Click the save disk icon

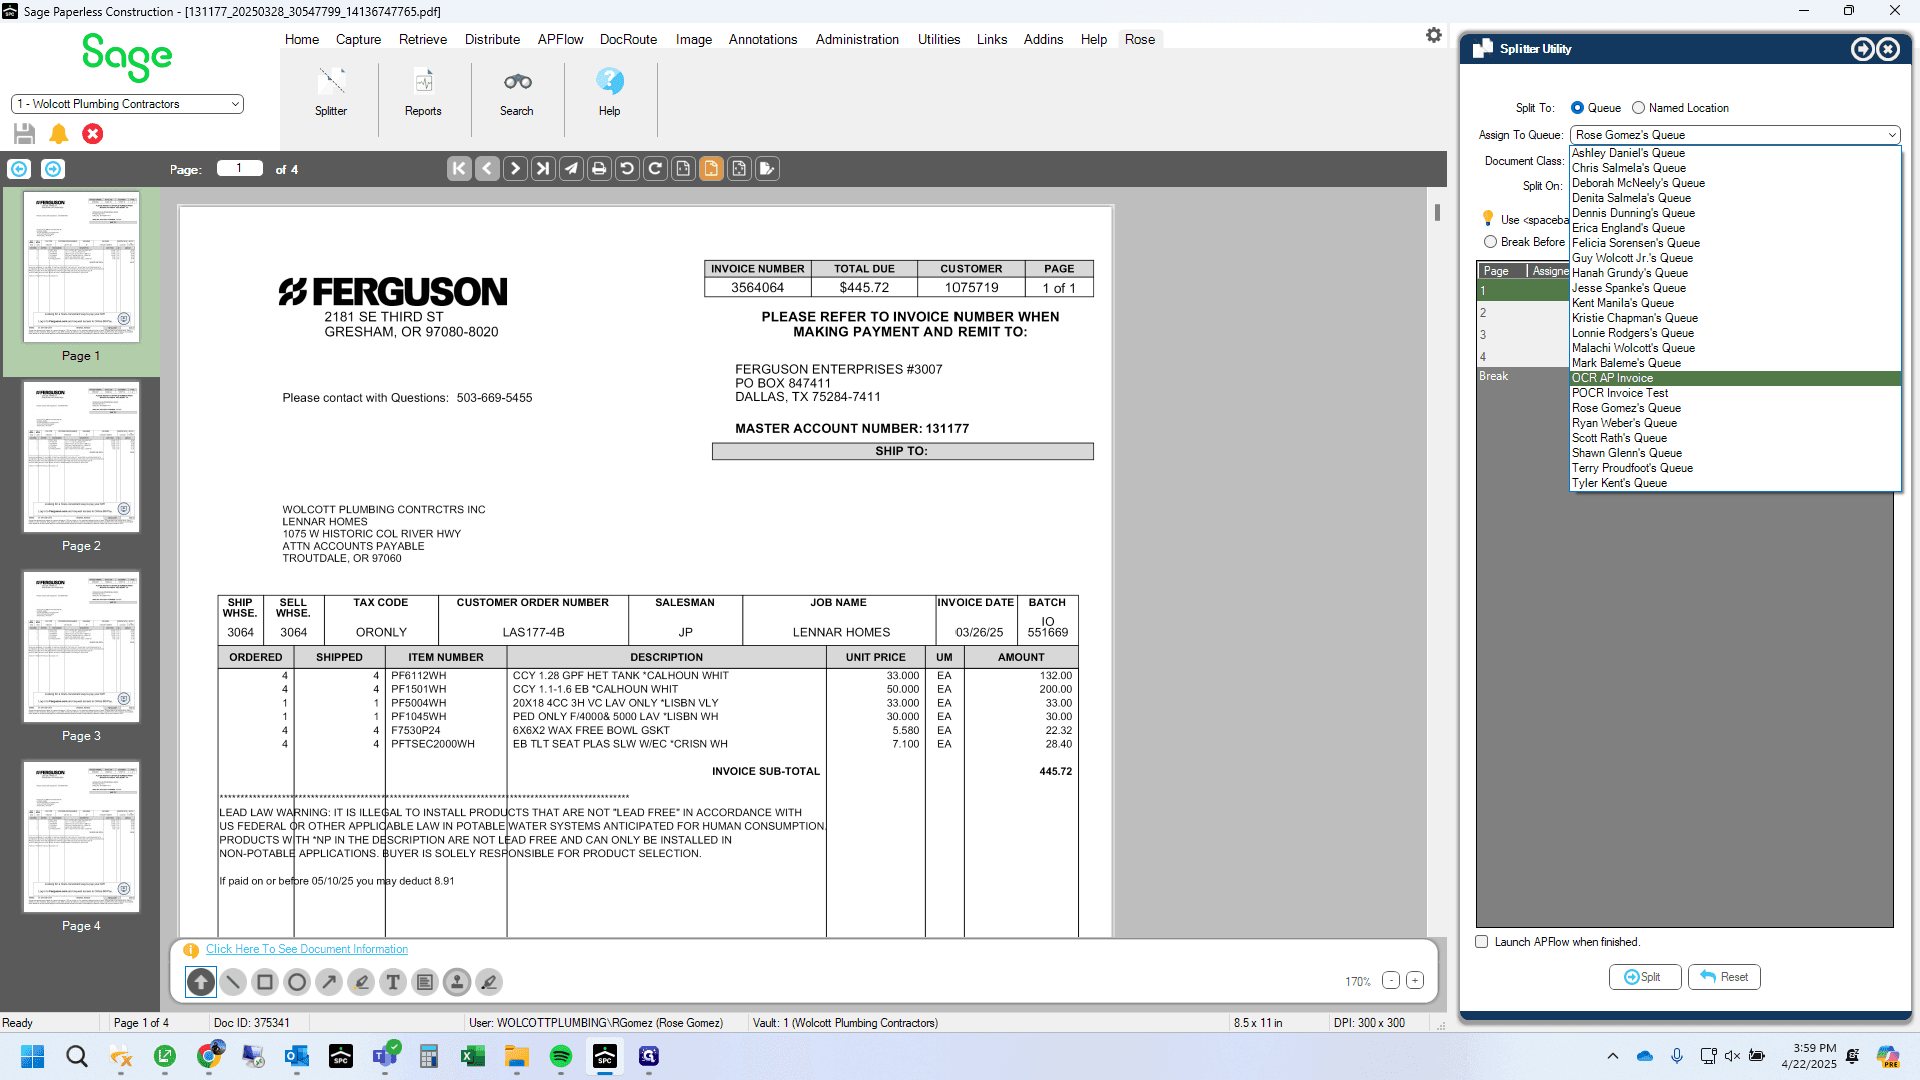[x=25, y=134]
